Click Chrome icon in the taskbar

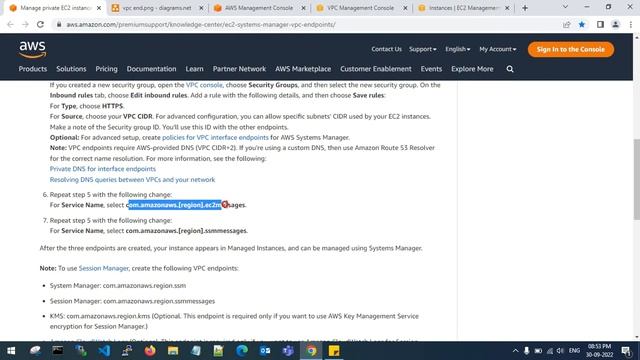click(x=311, y=351)
